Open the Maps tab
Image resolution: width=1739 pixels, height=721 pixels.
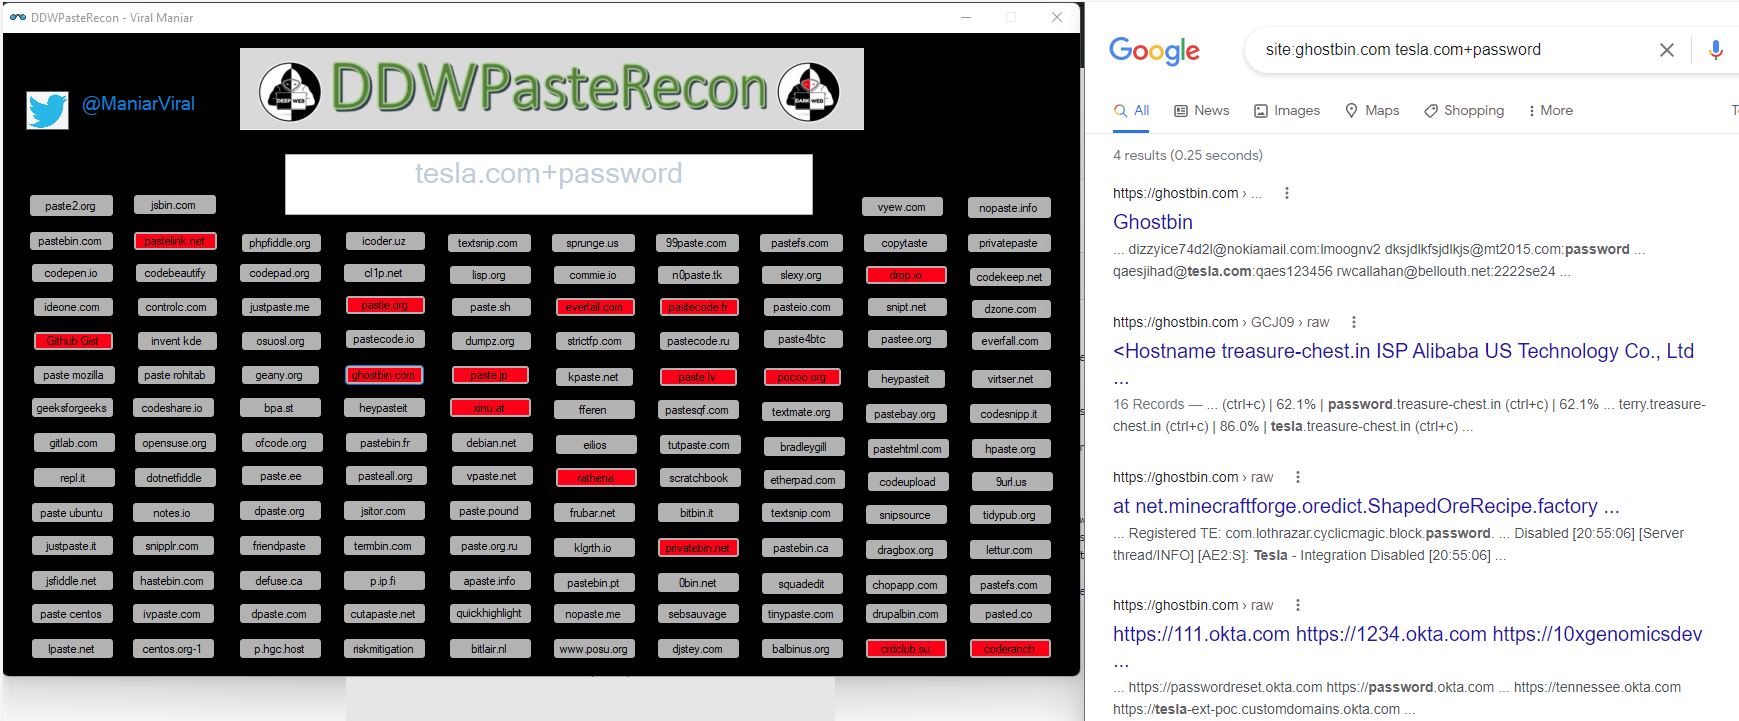(x=1372, y=111)
